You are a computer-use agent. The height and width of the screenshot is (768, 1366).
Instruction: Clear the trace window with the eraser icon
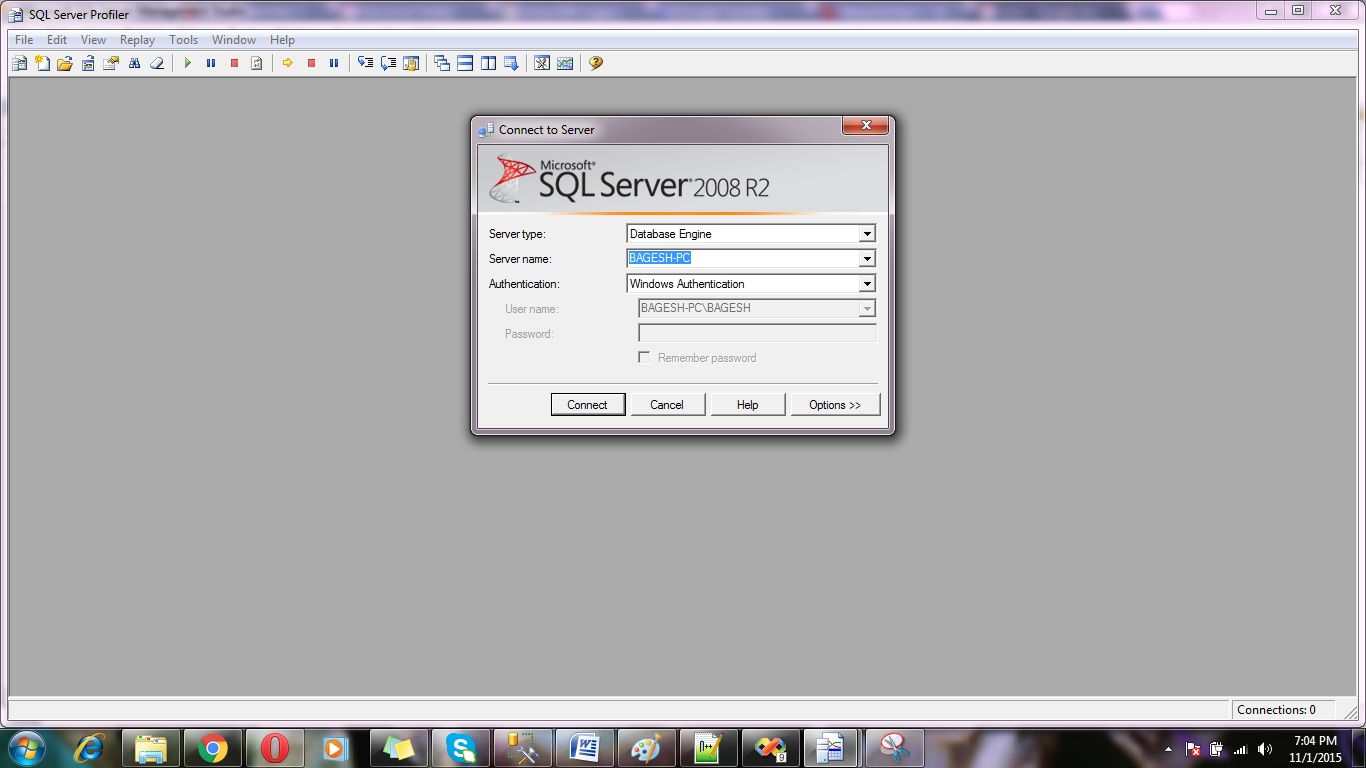(x=157, y=63)
